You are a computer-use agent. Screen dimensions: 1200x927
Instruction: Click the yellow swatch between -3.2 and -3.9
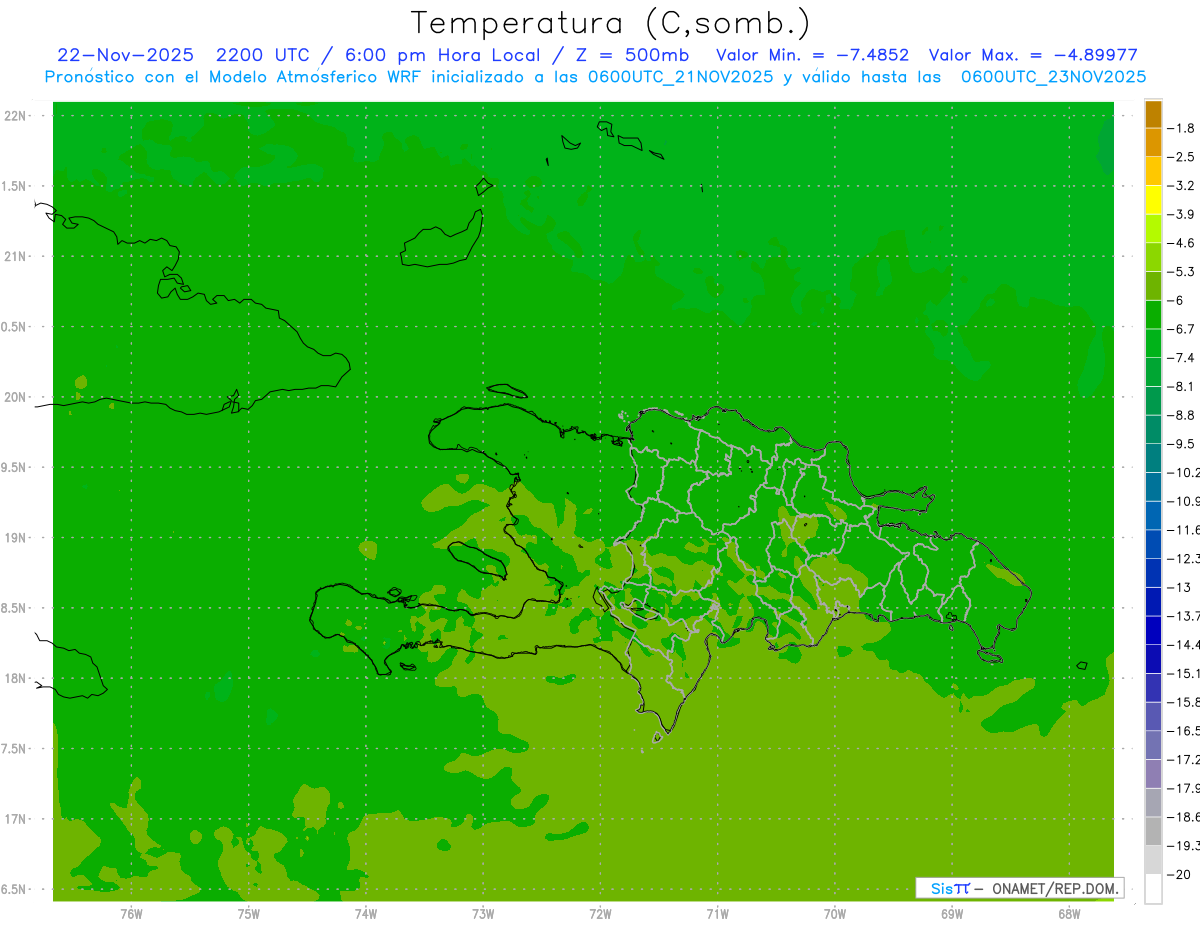coord(1153,200)
